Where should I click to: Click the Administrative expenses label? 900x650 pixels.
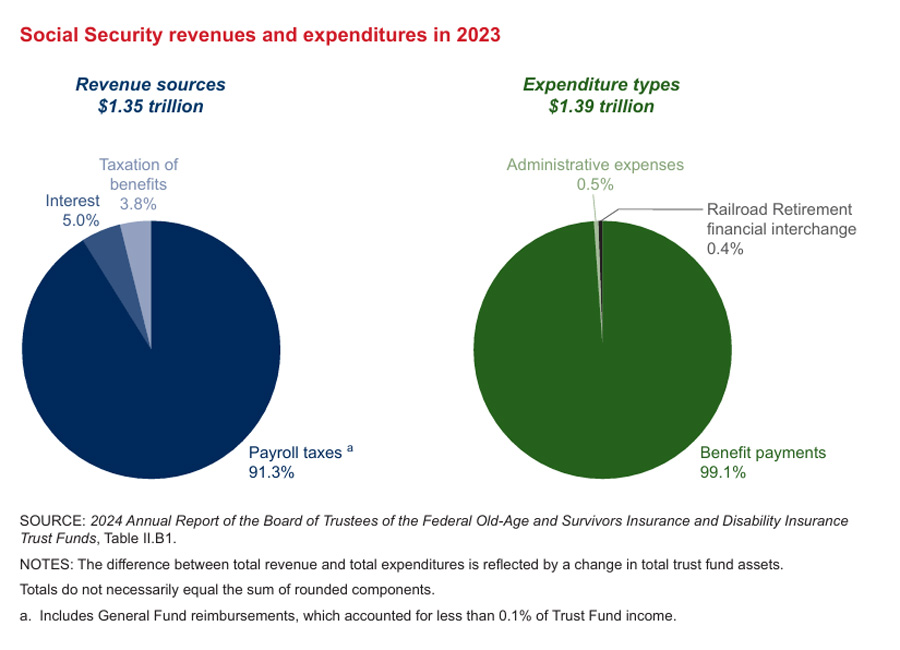[594, 165]
